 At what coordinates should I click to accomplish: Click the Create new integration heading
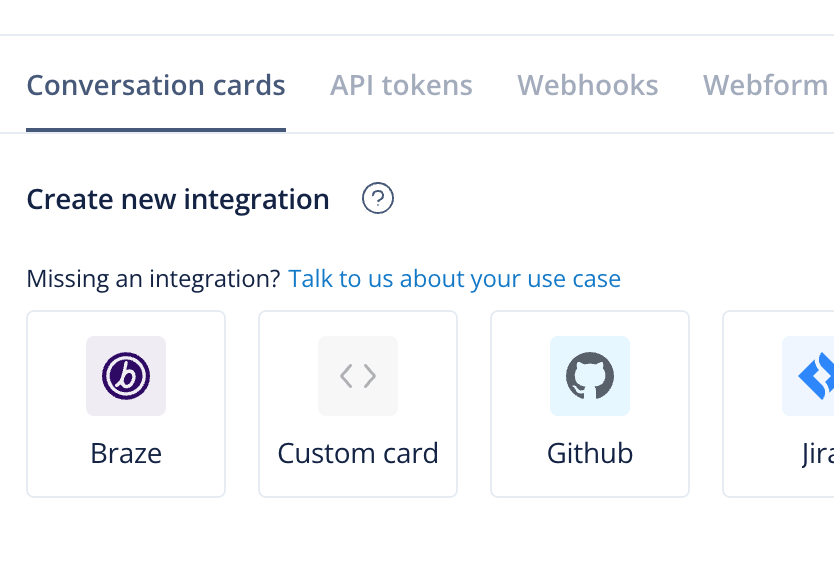(x=178, y=199)
